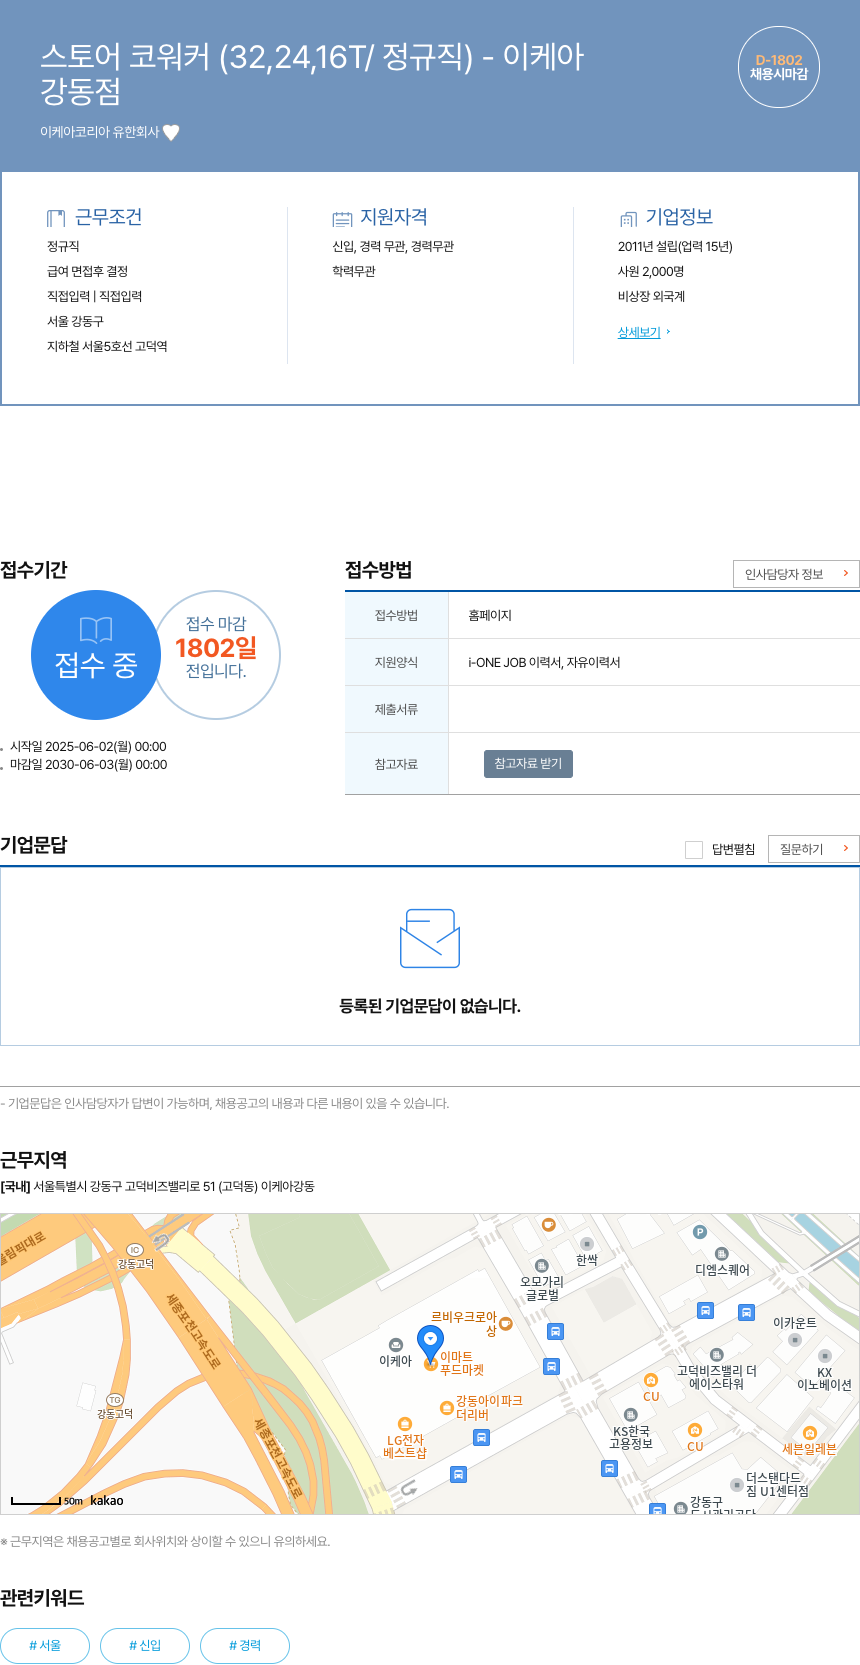Click the KS한국고용정보 map marker
860x1665 pixels.
(630, 1415)
